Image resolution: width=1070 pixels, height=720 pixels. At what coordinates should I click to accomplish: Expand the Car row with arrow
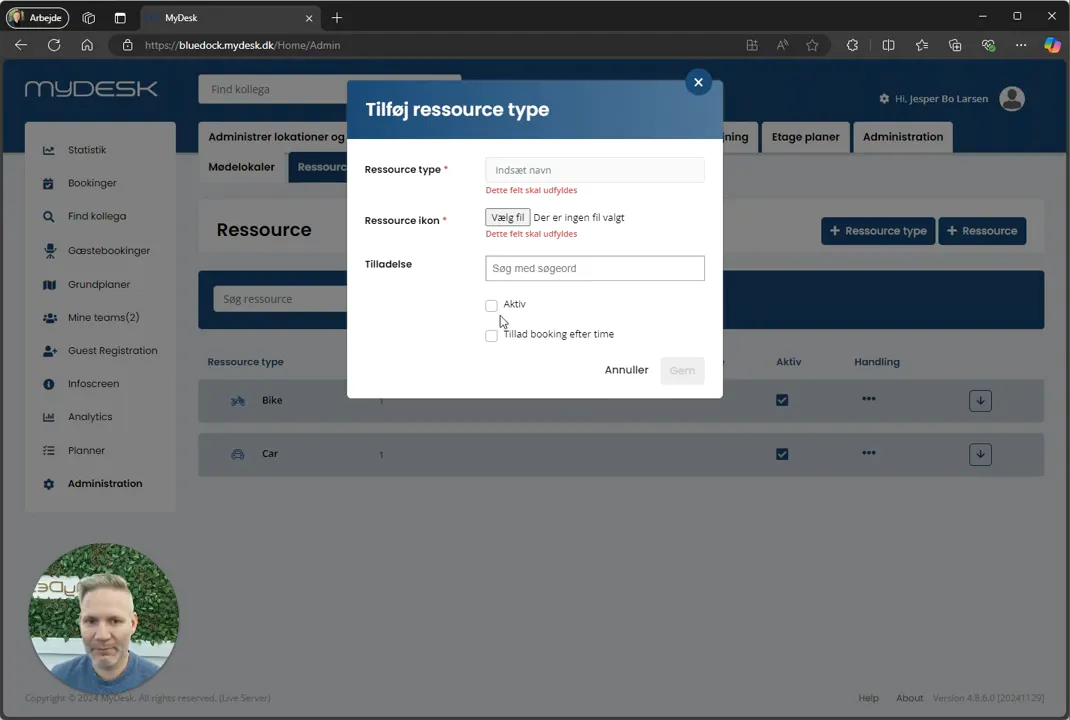[x=980, y=455]
